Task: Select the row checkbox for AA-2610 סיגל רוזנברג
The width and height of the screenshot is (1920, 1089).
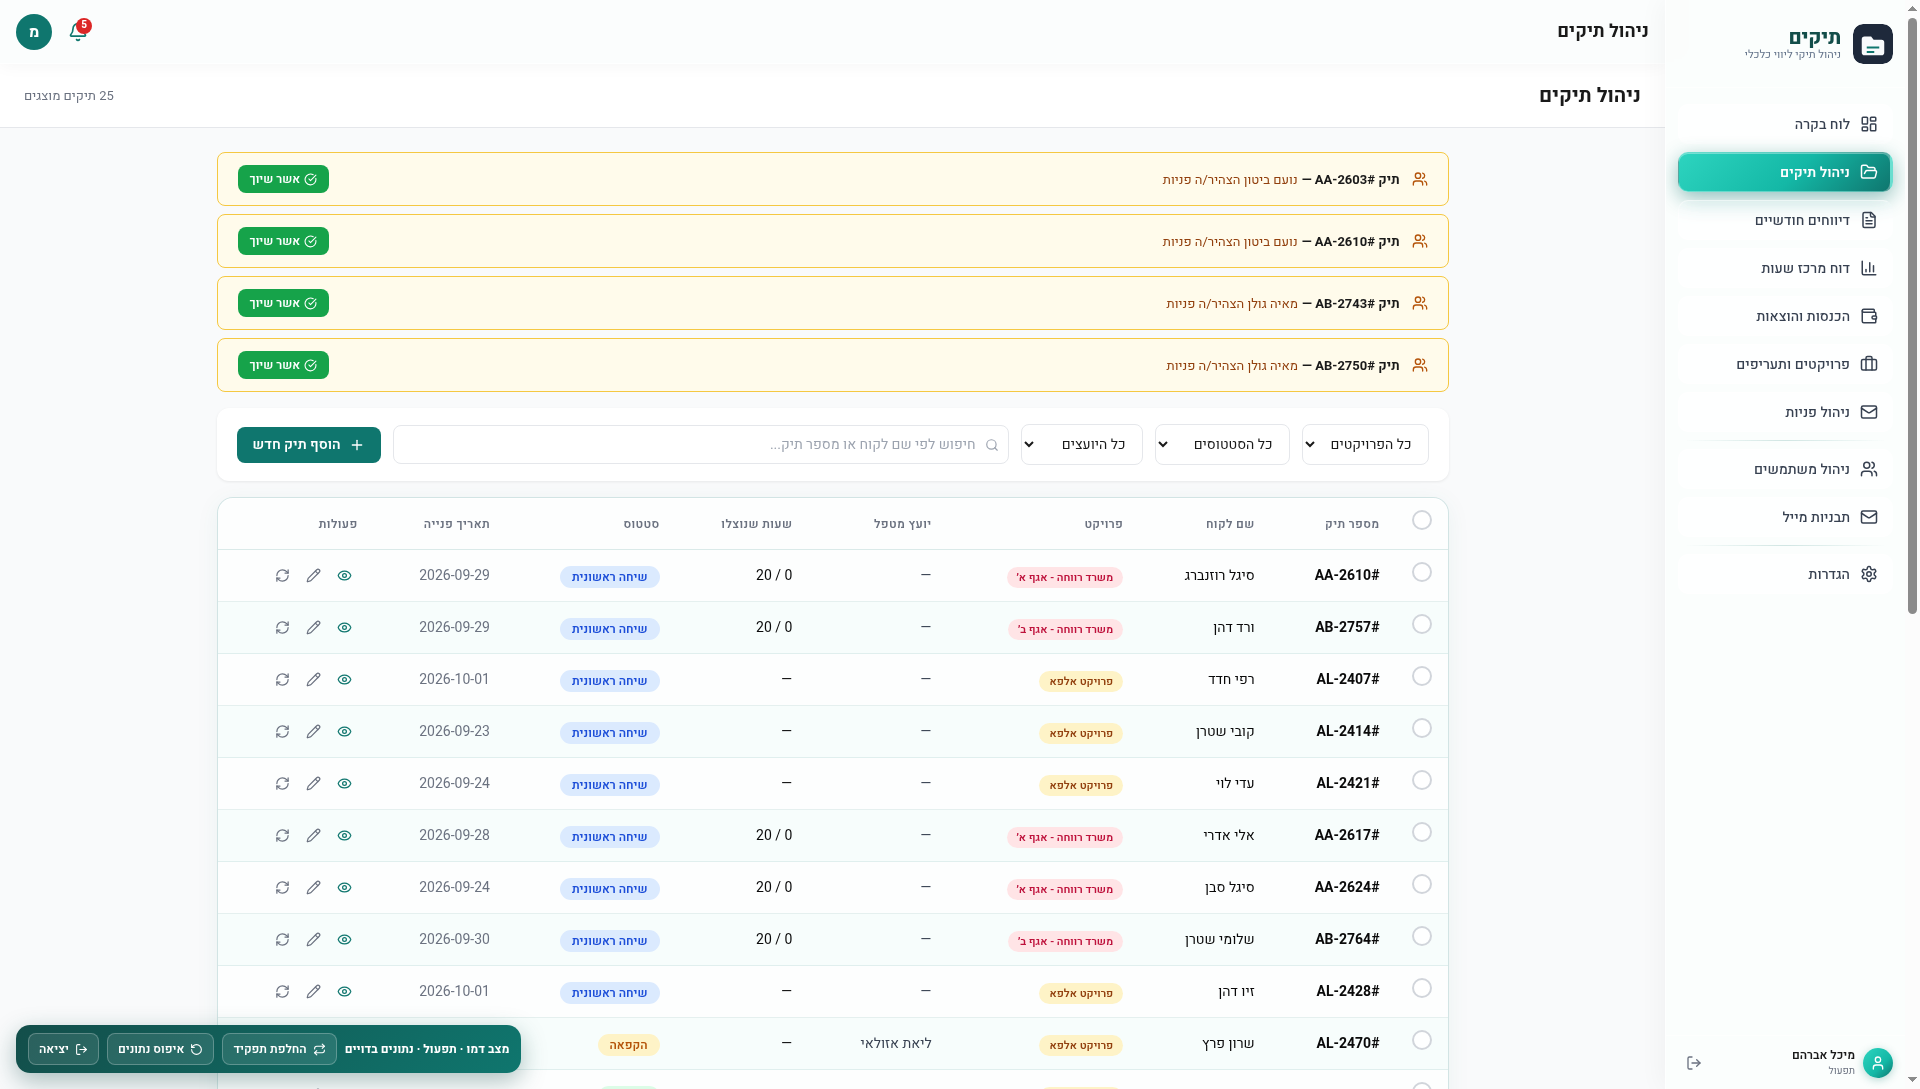Action: (x=1422, y=572)
